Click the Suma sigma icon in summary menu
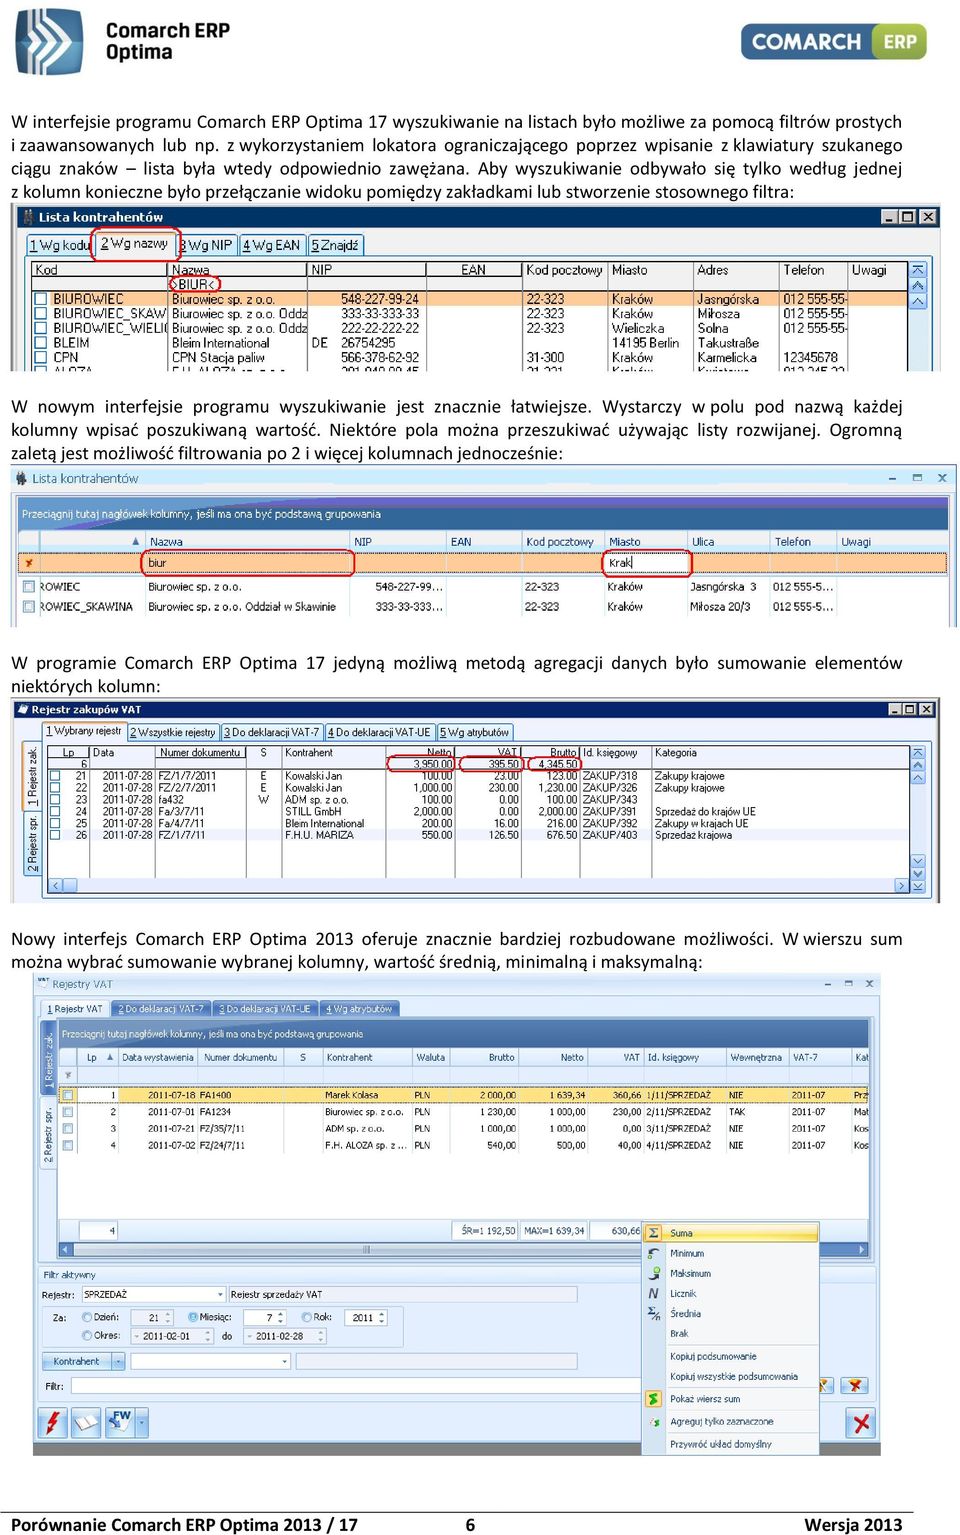960x1535 pixels. (653, 1233)
